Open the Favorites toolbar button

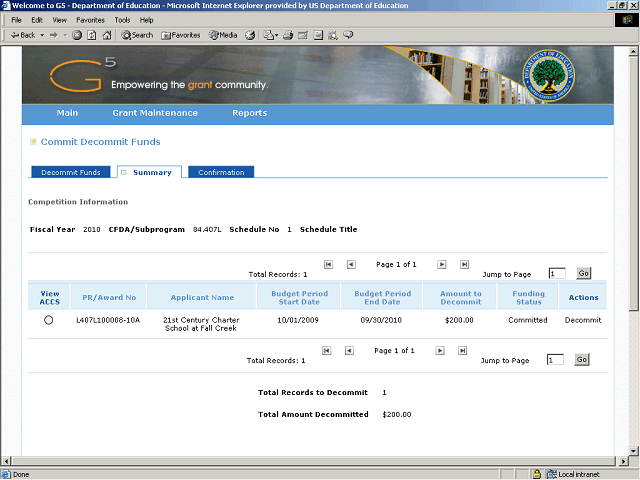coord(181,35)
